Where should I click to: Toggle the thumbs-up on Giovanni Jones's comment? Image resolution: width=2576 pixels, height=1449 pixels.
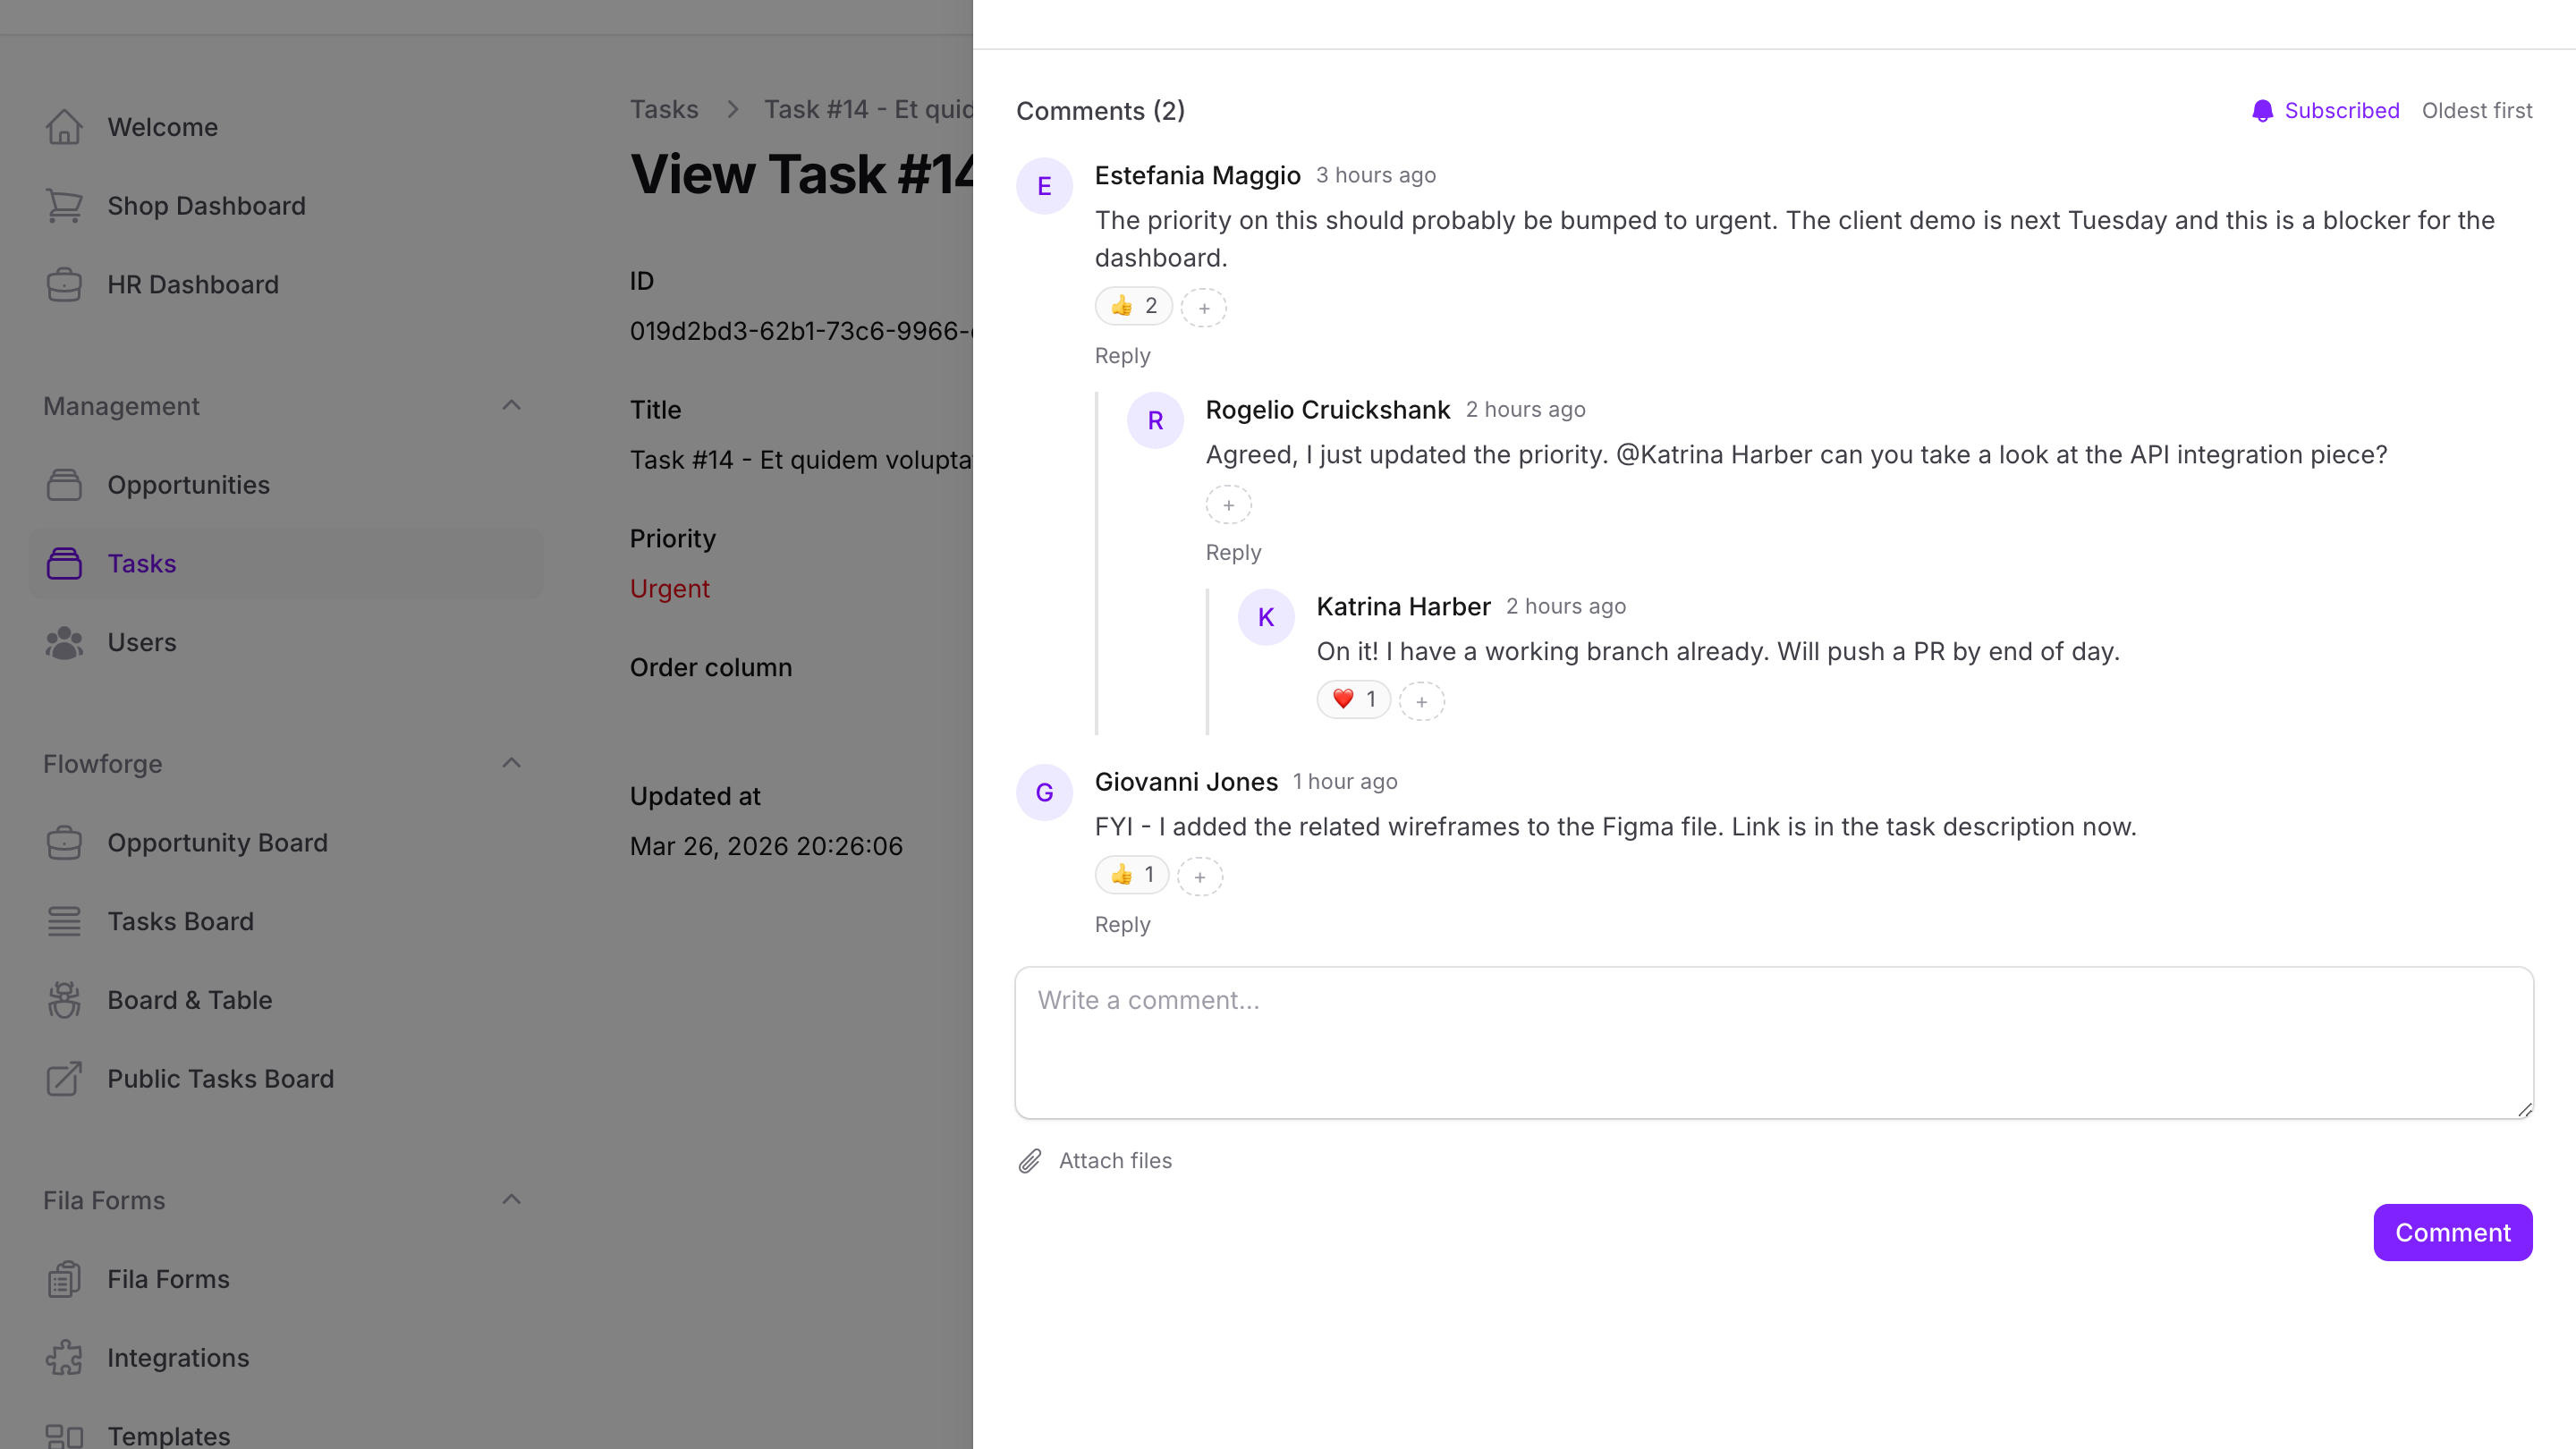(x=1130, y=874)
